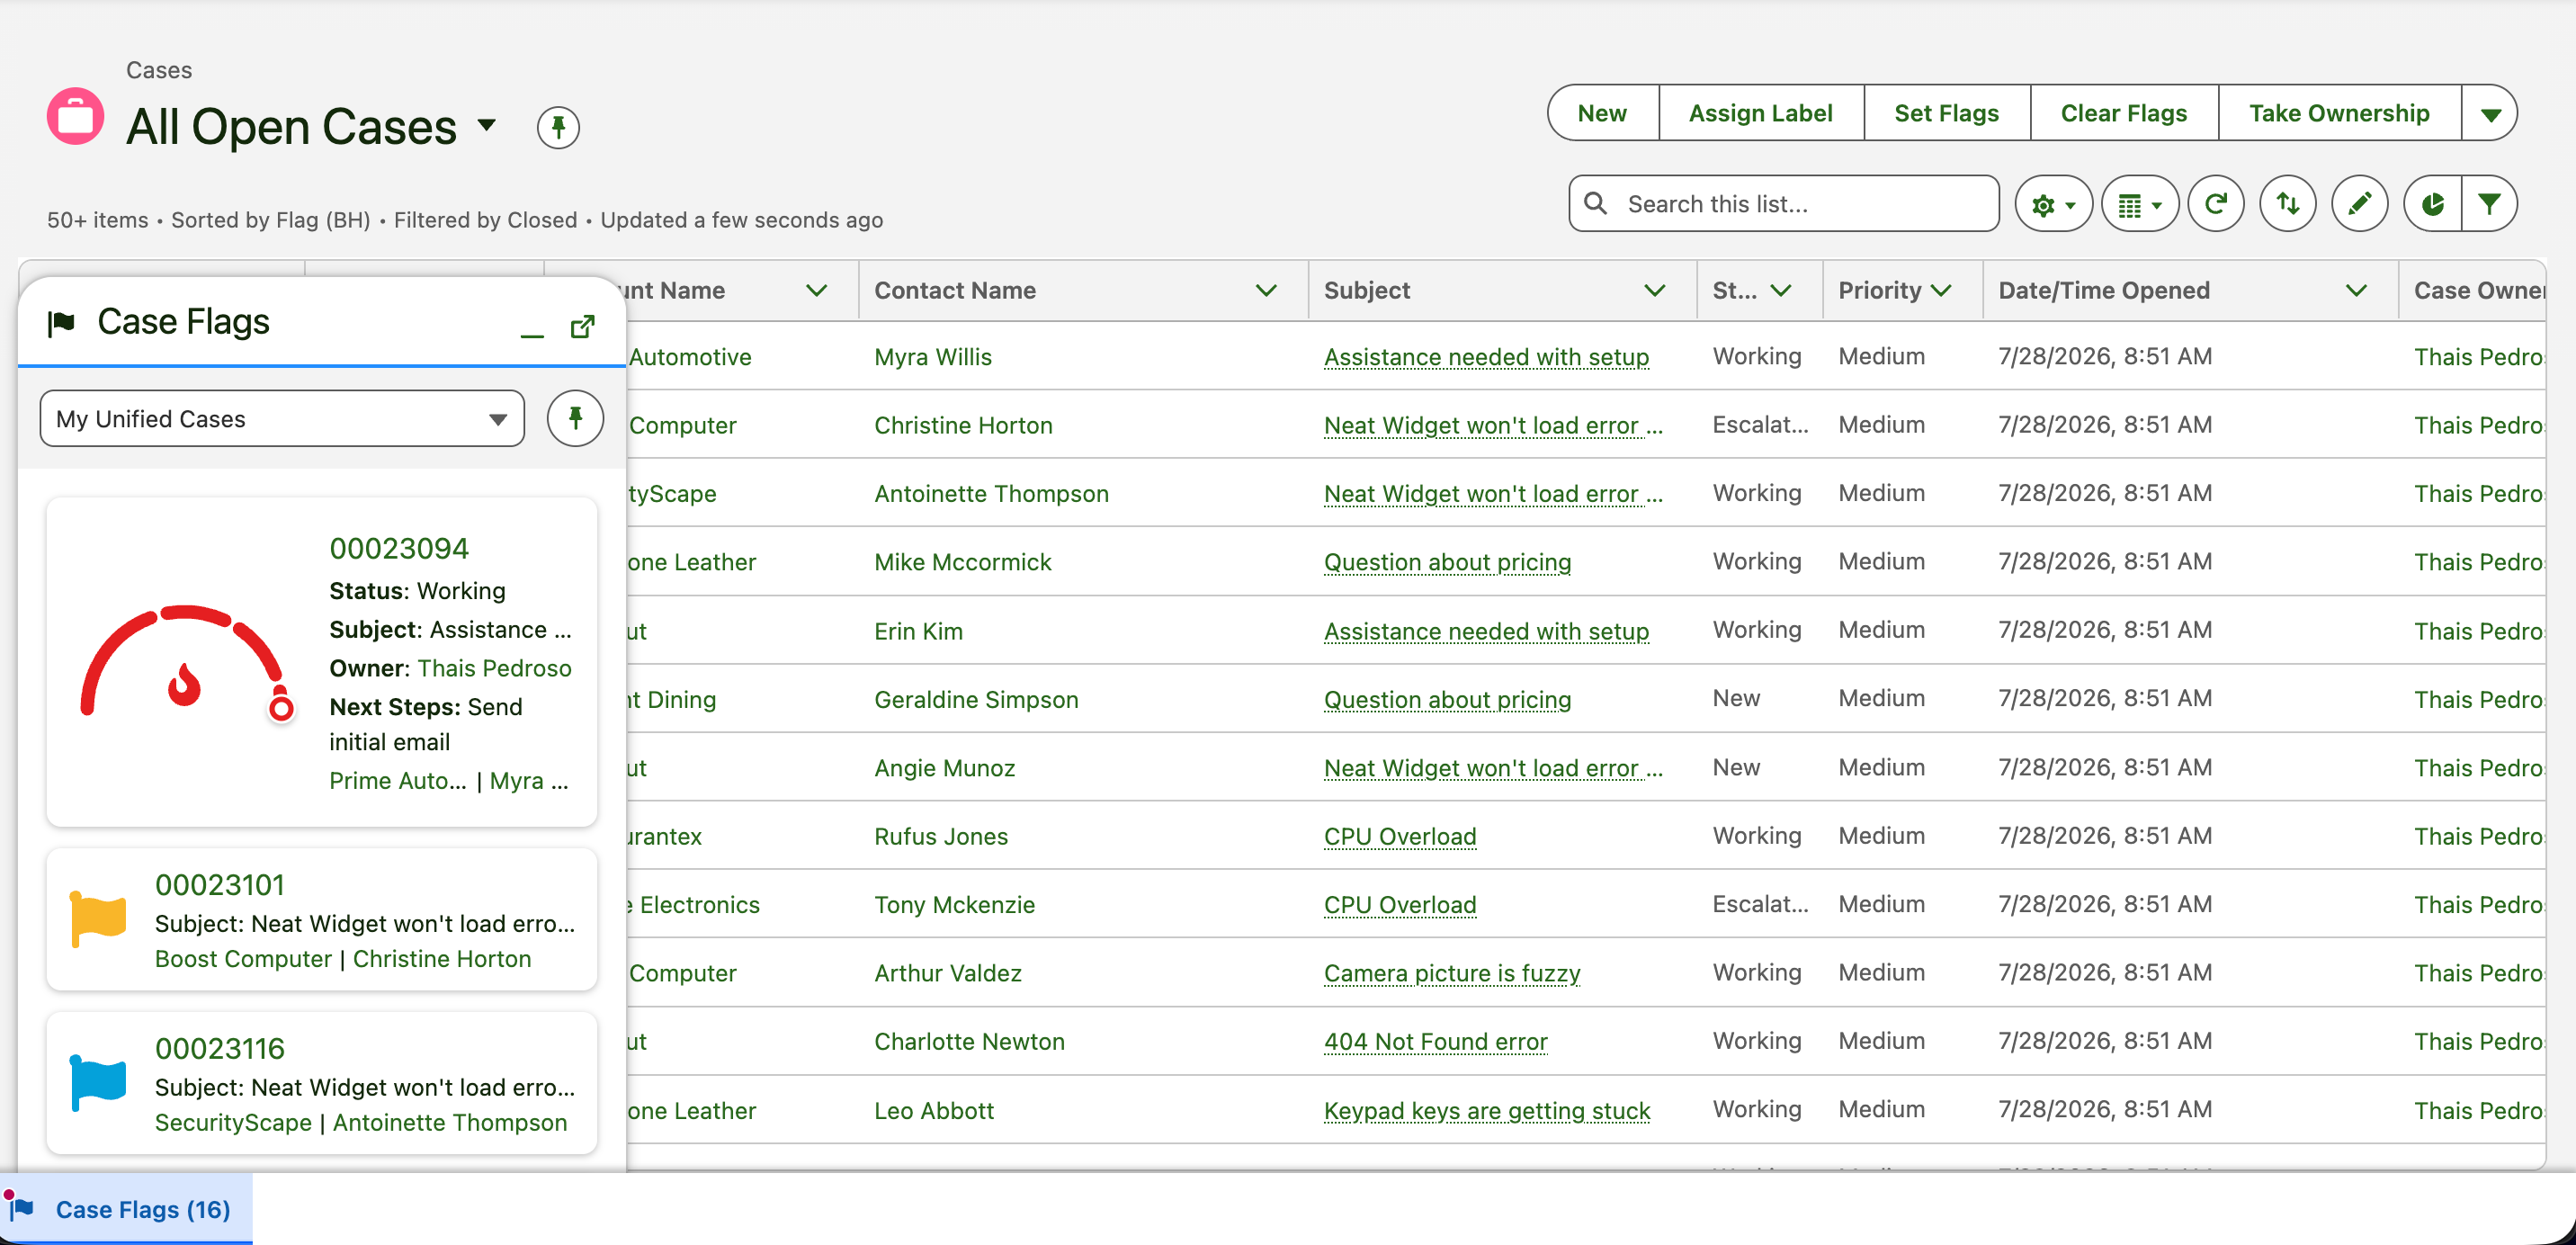The height and width of the screenshot is (1245, 2576).
Task: Open the Case Flags (16) utility tab
Action: click(x=126, y=1209)
